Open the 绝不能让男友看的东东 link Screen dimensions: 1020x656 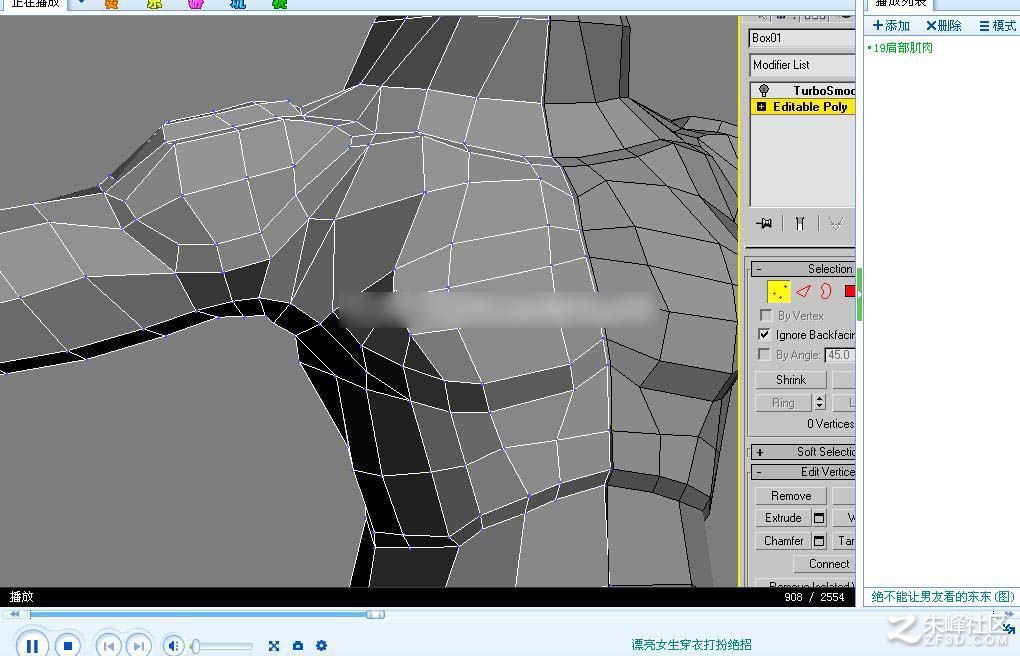pyautogui.click(x=943, y=596)
